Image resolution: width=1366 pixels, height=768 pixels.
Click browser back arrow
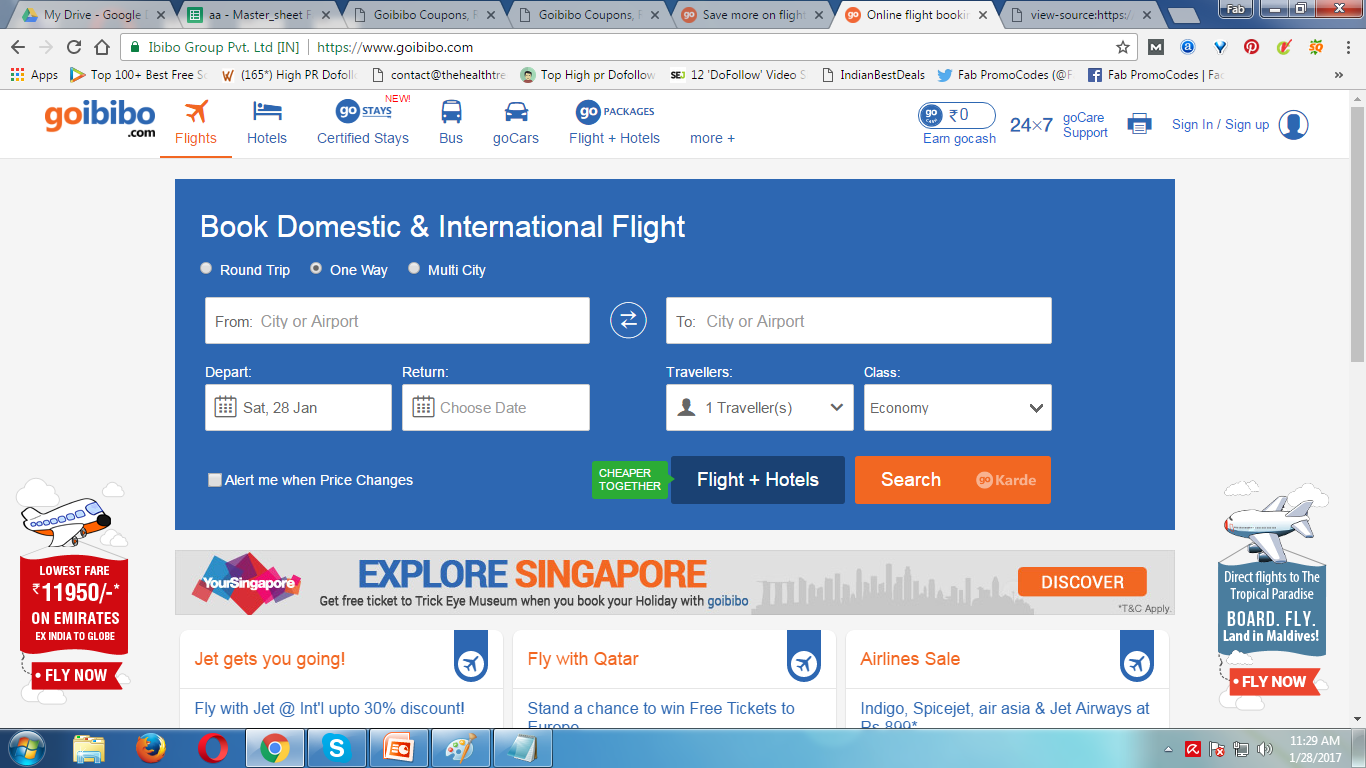[18, 47]
